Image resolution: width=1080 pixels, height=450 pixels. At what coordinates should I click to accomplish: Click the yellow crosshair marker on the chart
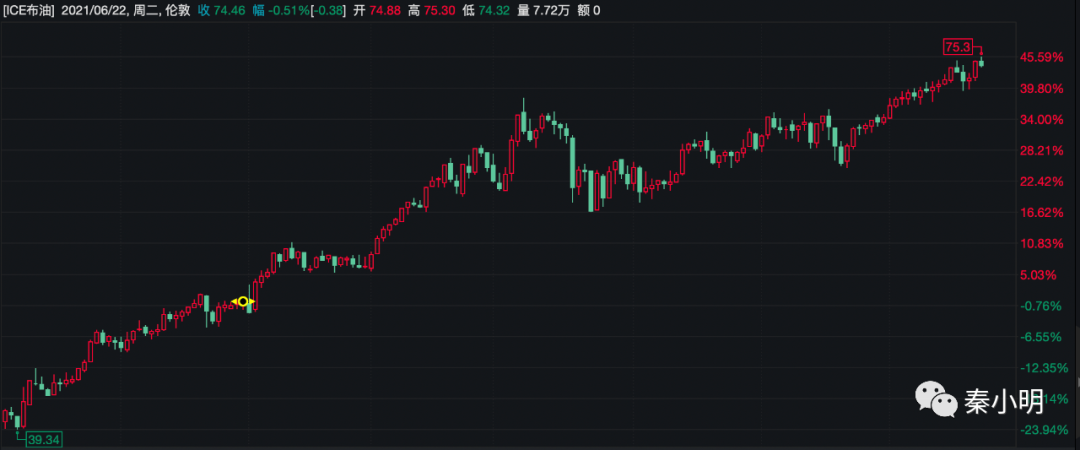(243, 301)
